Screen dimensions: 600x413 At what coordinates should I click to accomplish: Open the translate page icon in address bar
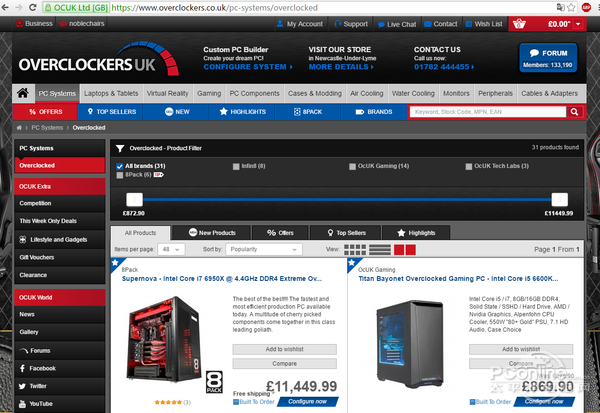point(561,7)
